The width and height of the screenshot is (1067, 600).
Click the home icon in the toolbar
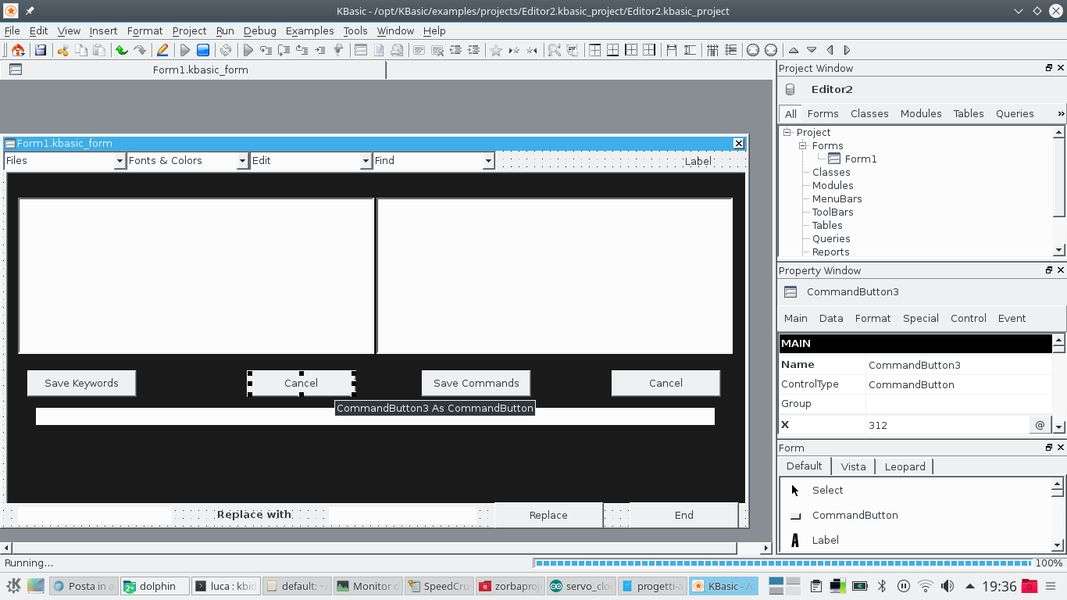[x=18, y=50]
